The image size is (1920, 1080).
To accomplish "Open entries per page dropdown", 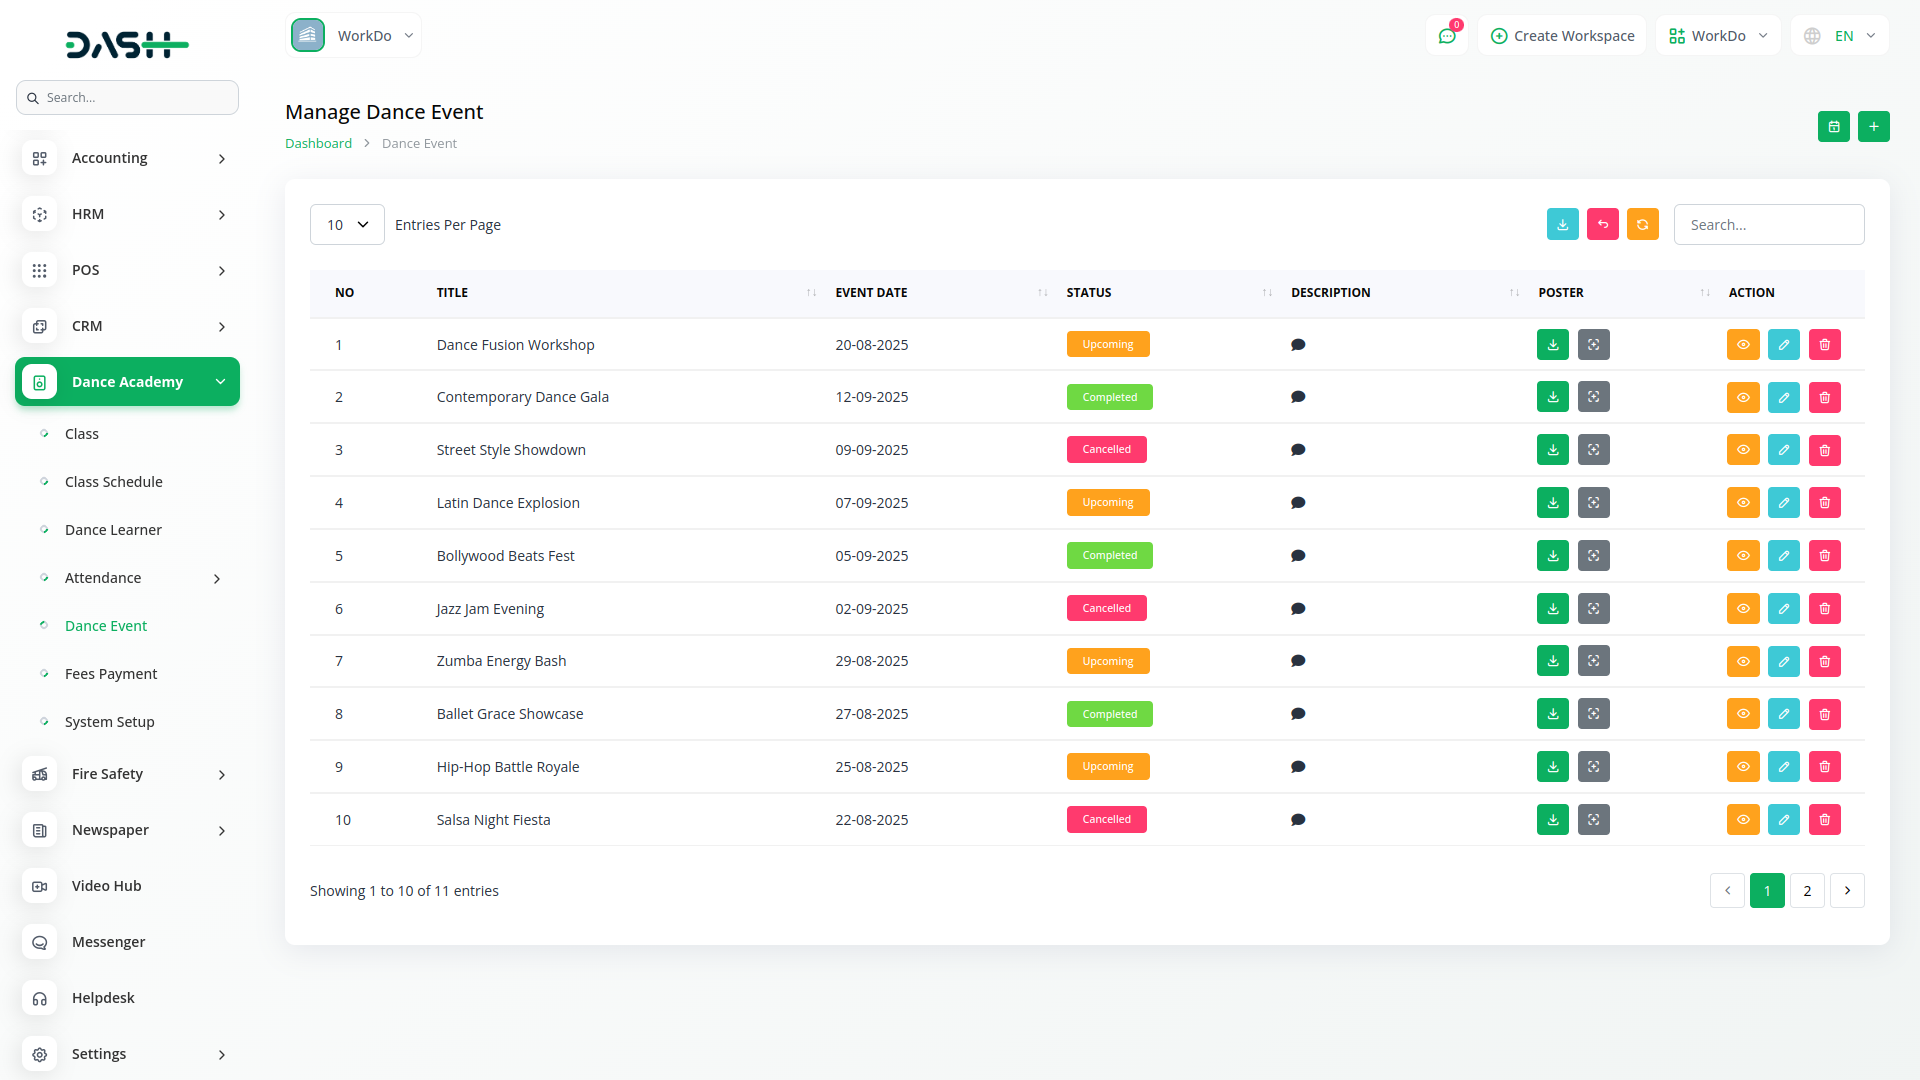I will tap(347, 225).
